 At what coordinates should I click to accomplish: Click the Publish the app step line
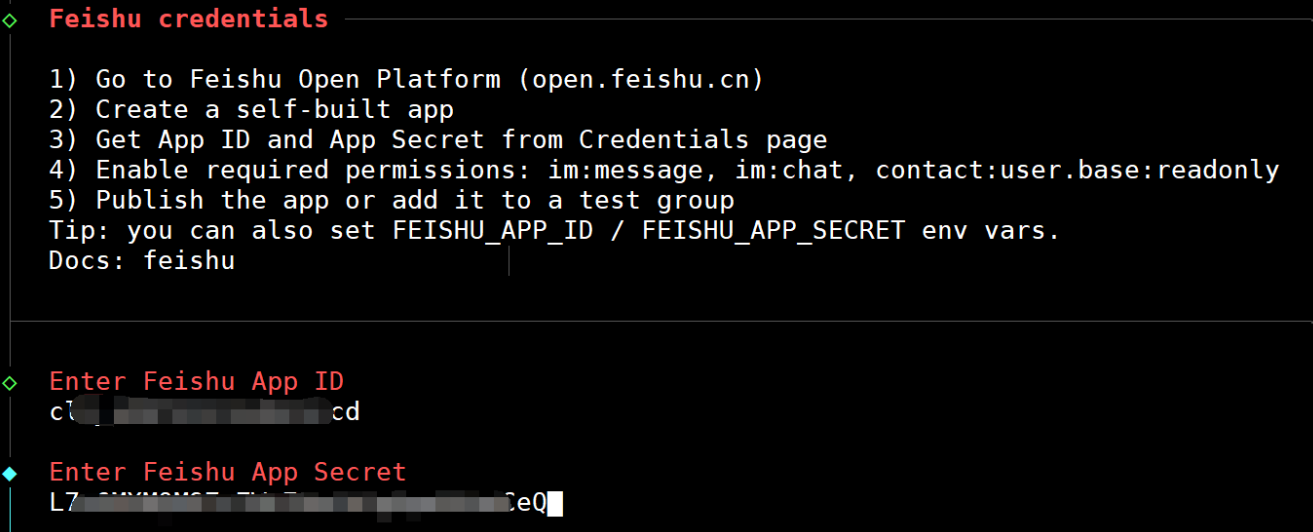click(391, 200)
